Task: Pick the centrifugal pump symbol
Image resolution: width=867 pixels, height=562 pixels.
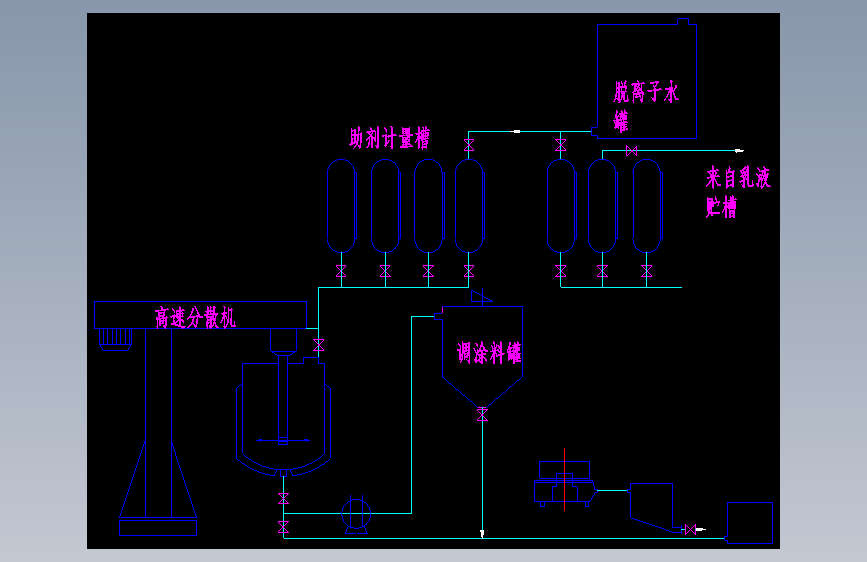Action: [x=356, y=515]
